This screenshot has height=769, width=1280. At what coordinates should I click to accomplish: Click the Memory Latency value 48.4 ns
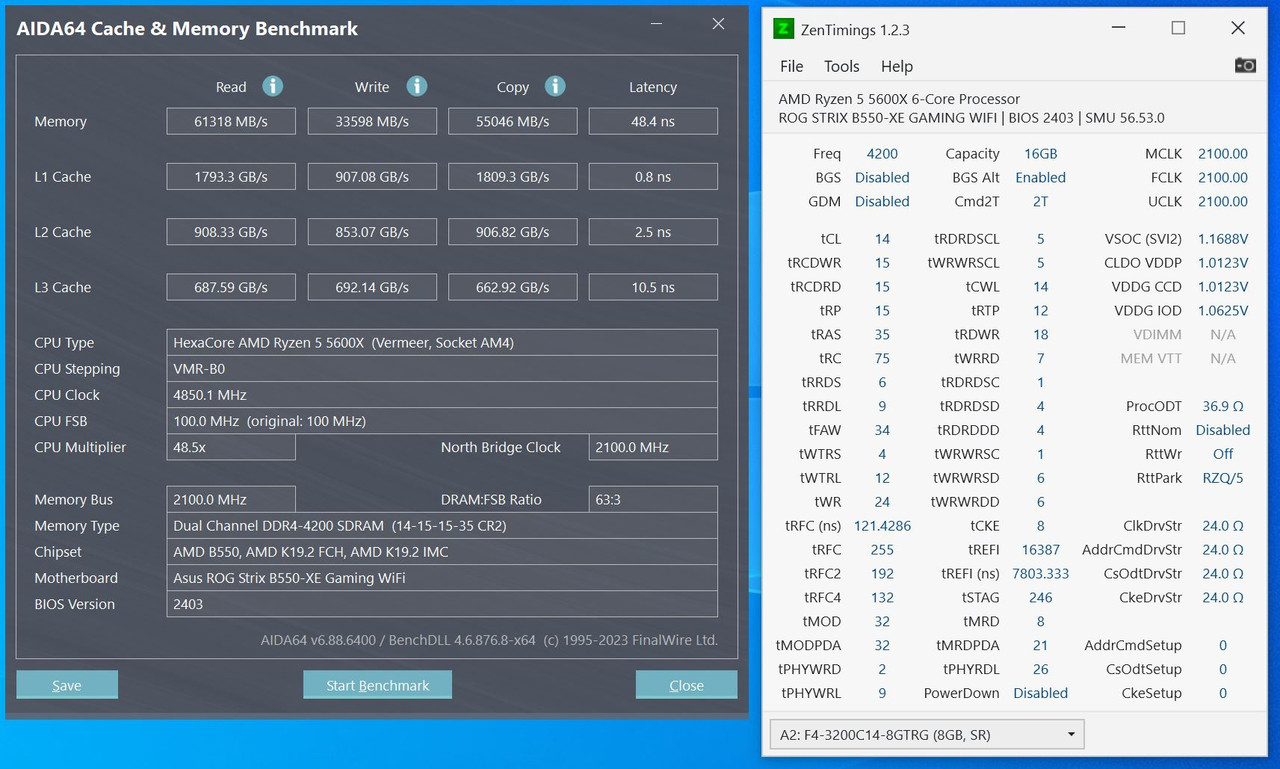click(x=653, y=121)
